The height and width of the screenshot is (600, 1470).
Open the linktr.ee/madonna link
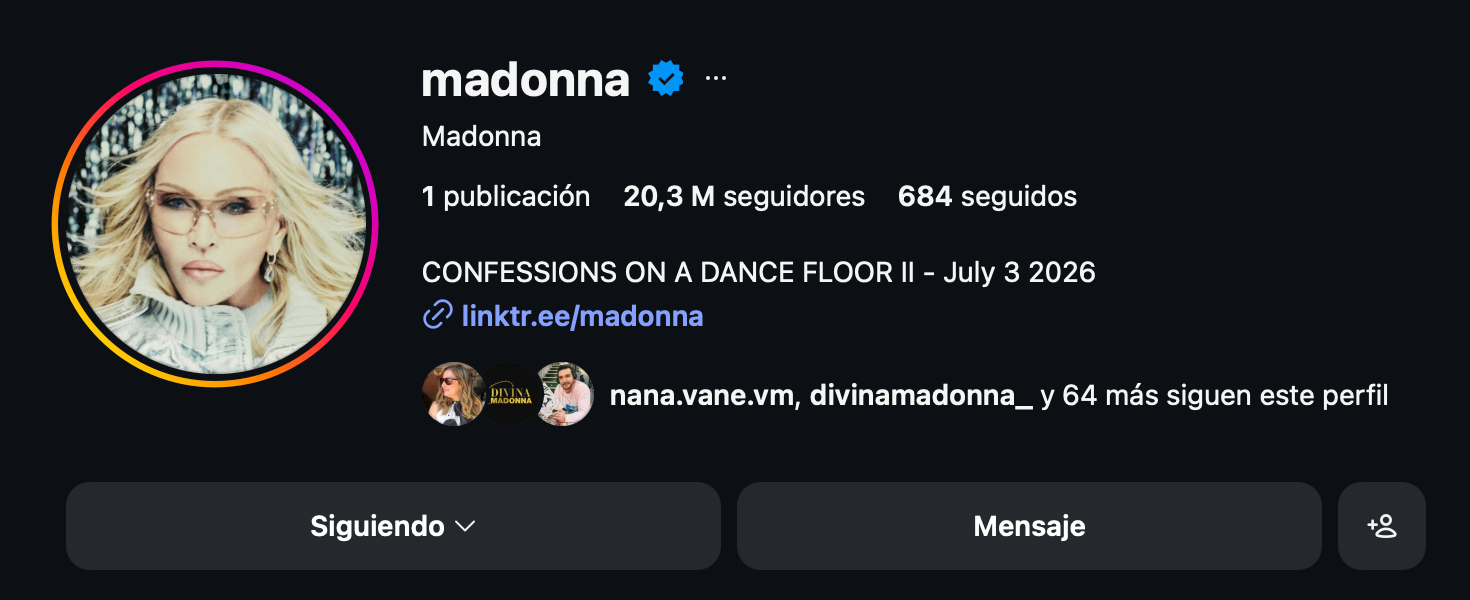coord(582,317)
